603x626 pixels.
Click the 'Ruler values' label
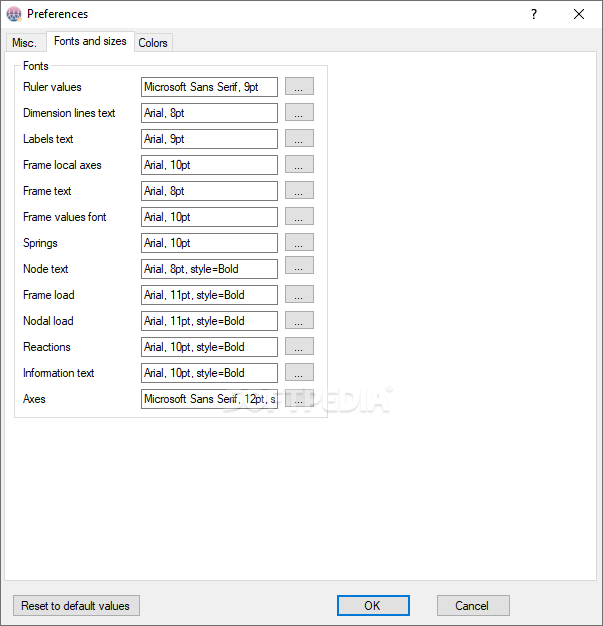tap(52, 87)
